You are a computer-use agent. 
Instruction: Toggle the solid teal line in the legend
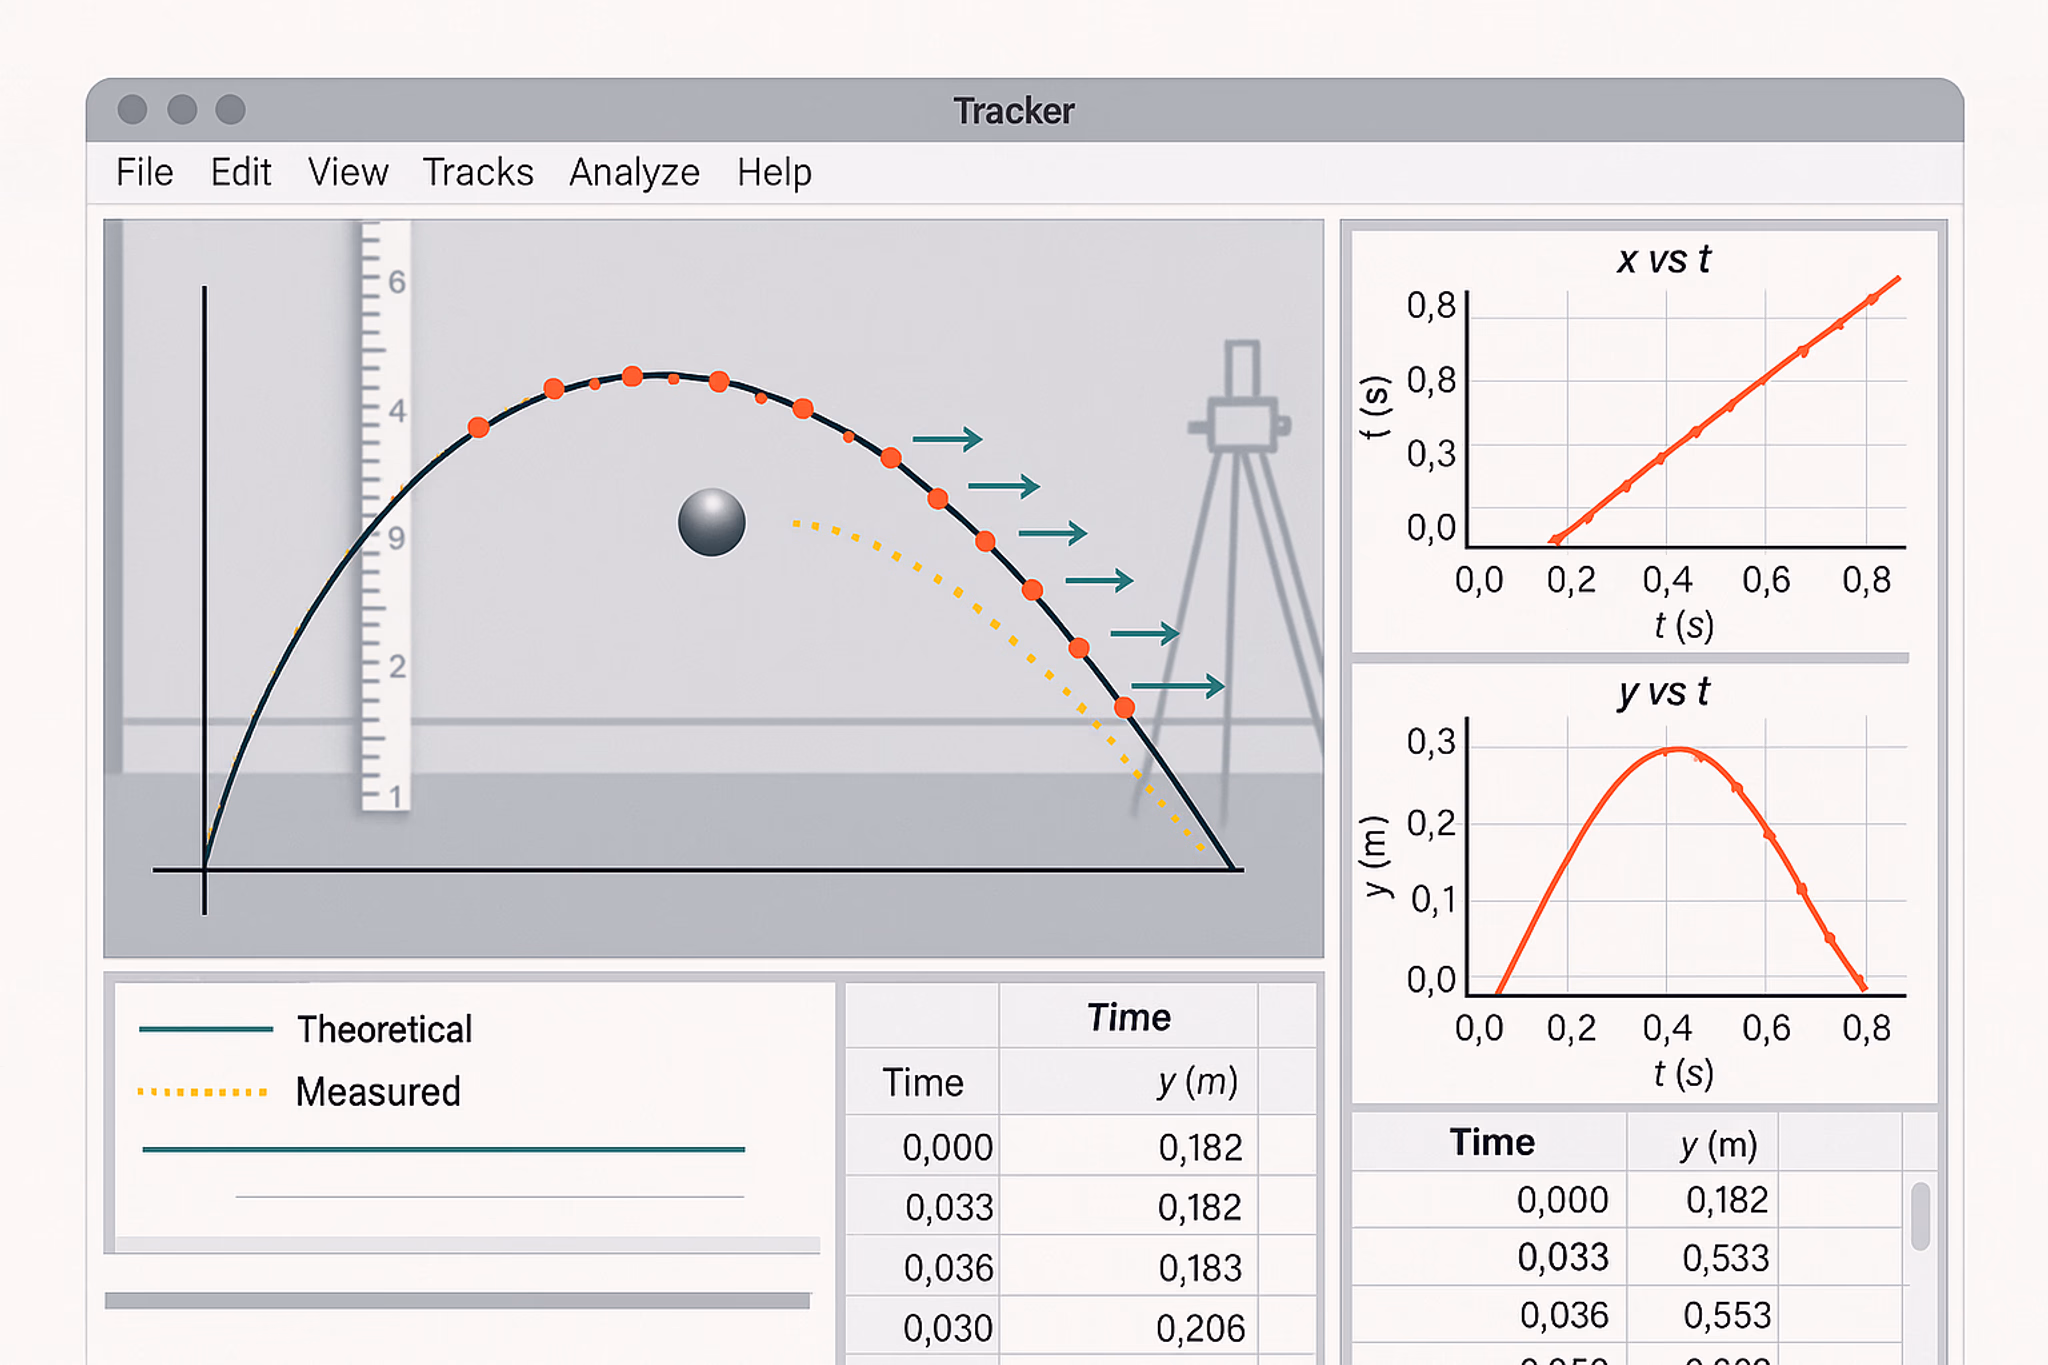(x=445, y=1150)
